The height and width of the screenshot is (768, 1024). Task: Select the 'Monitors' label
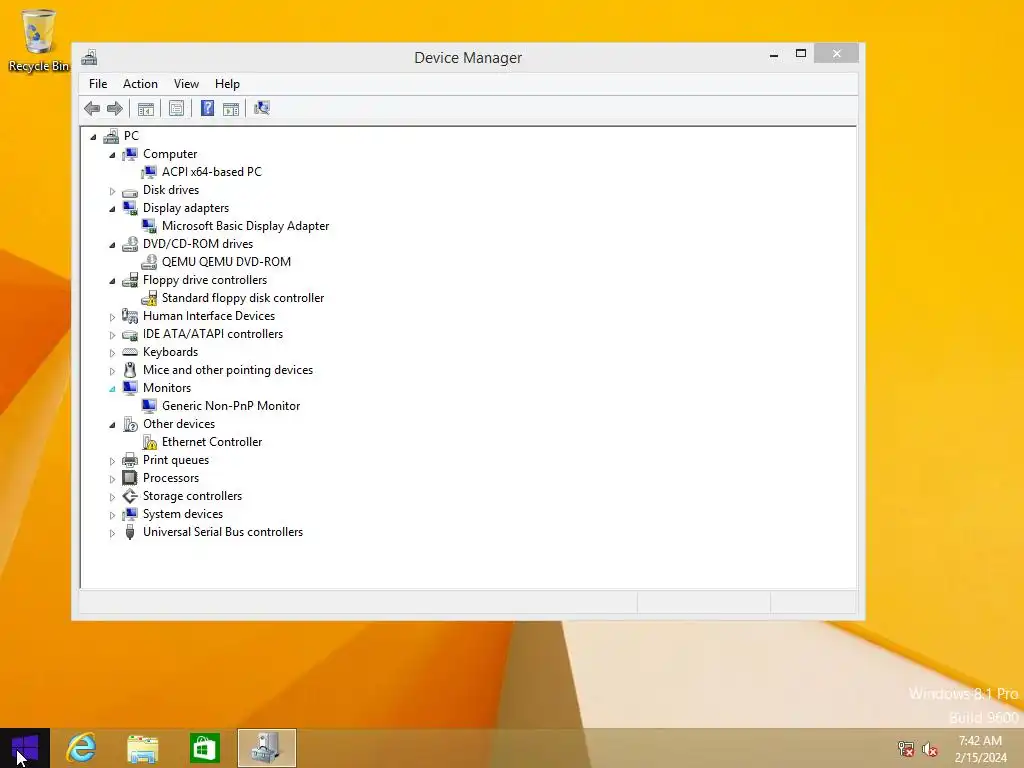tap(167, 388)
